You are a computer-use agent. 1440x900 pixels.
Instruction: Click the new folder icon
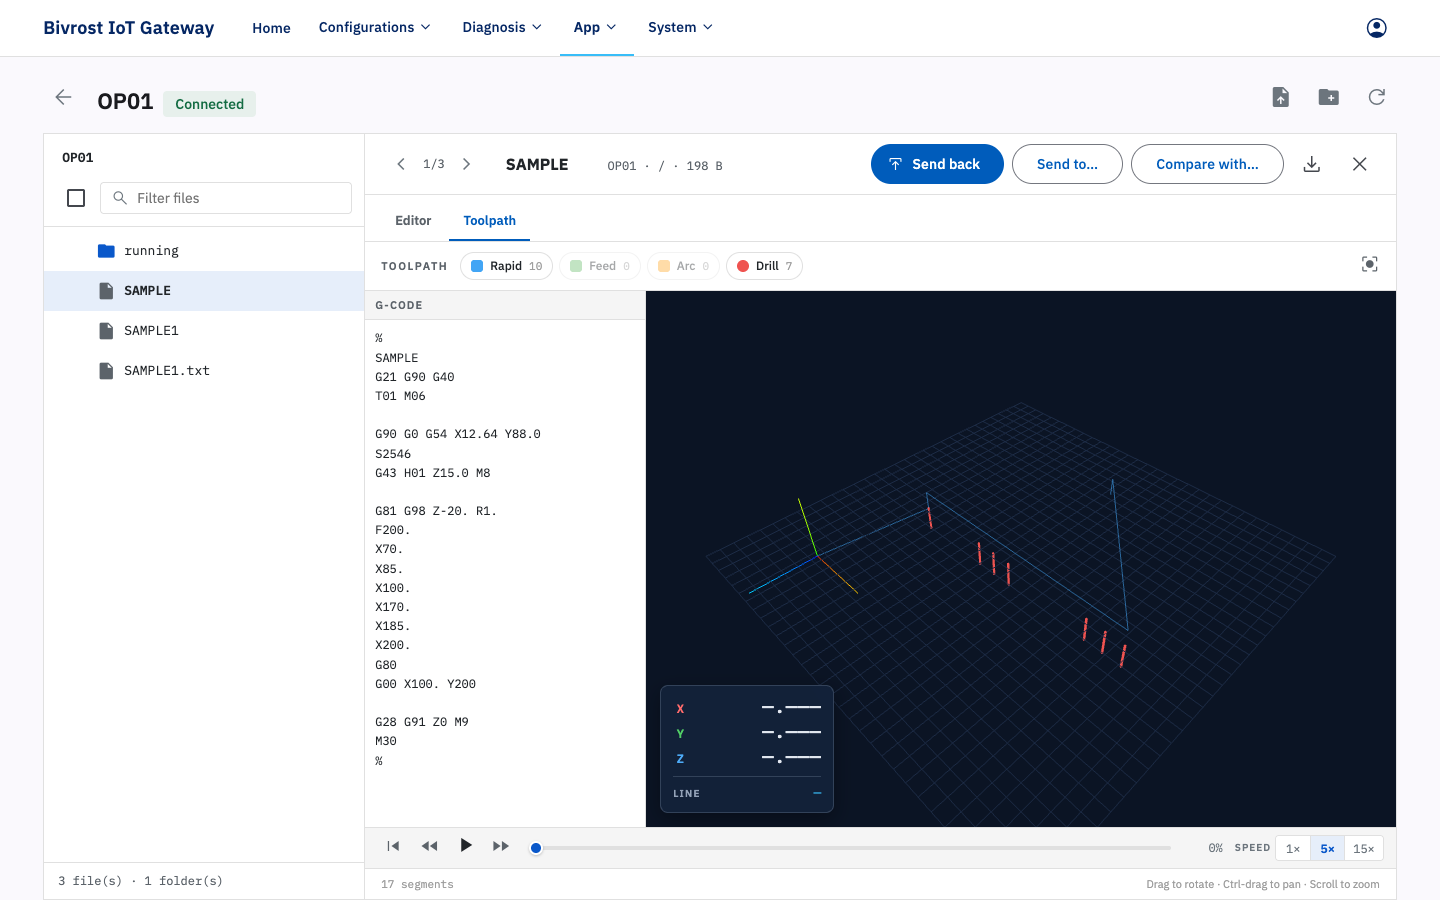(1329, 97)
